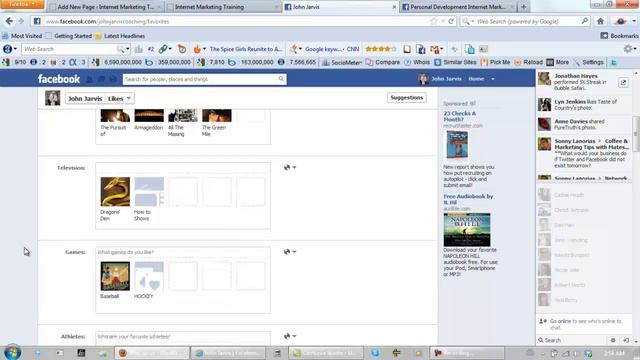Click the hide sidebar icon in chat footer
This screenshot has width=640, height=360.
click(626, 340)
